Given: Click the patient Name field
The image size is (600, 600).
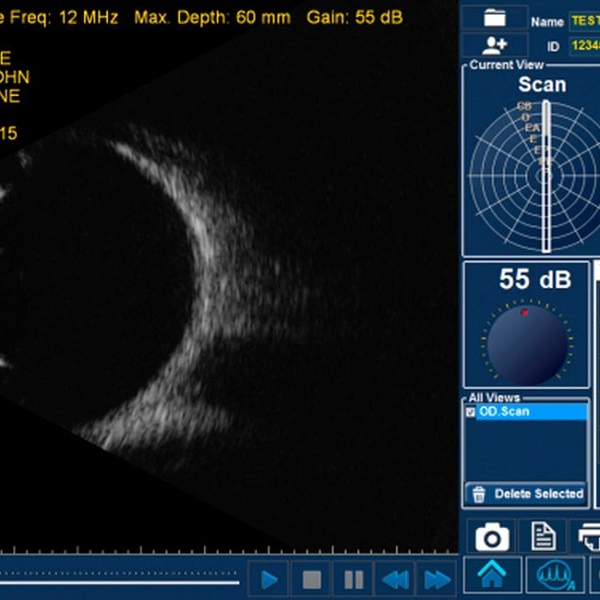Looking at the screenshot, I should tap(585, 21).
